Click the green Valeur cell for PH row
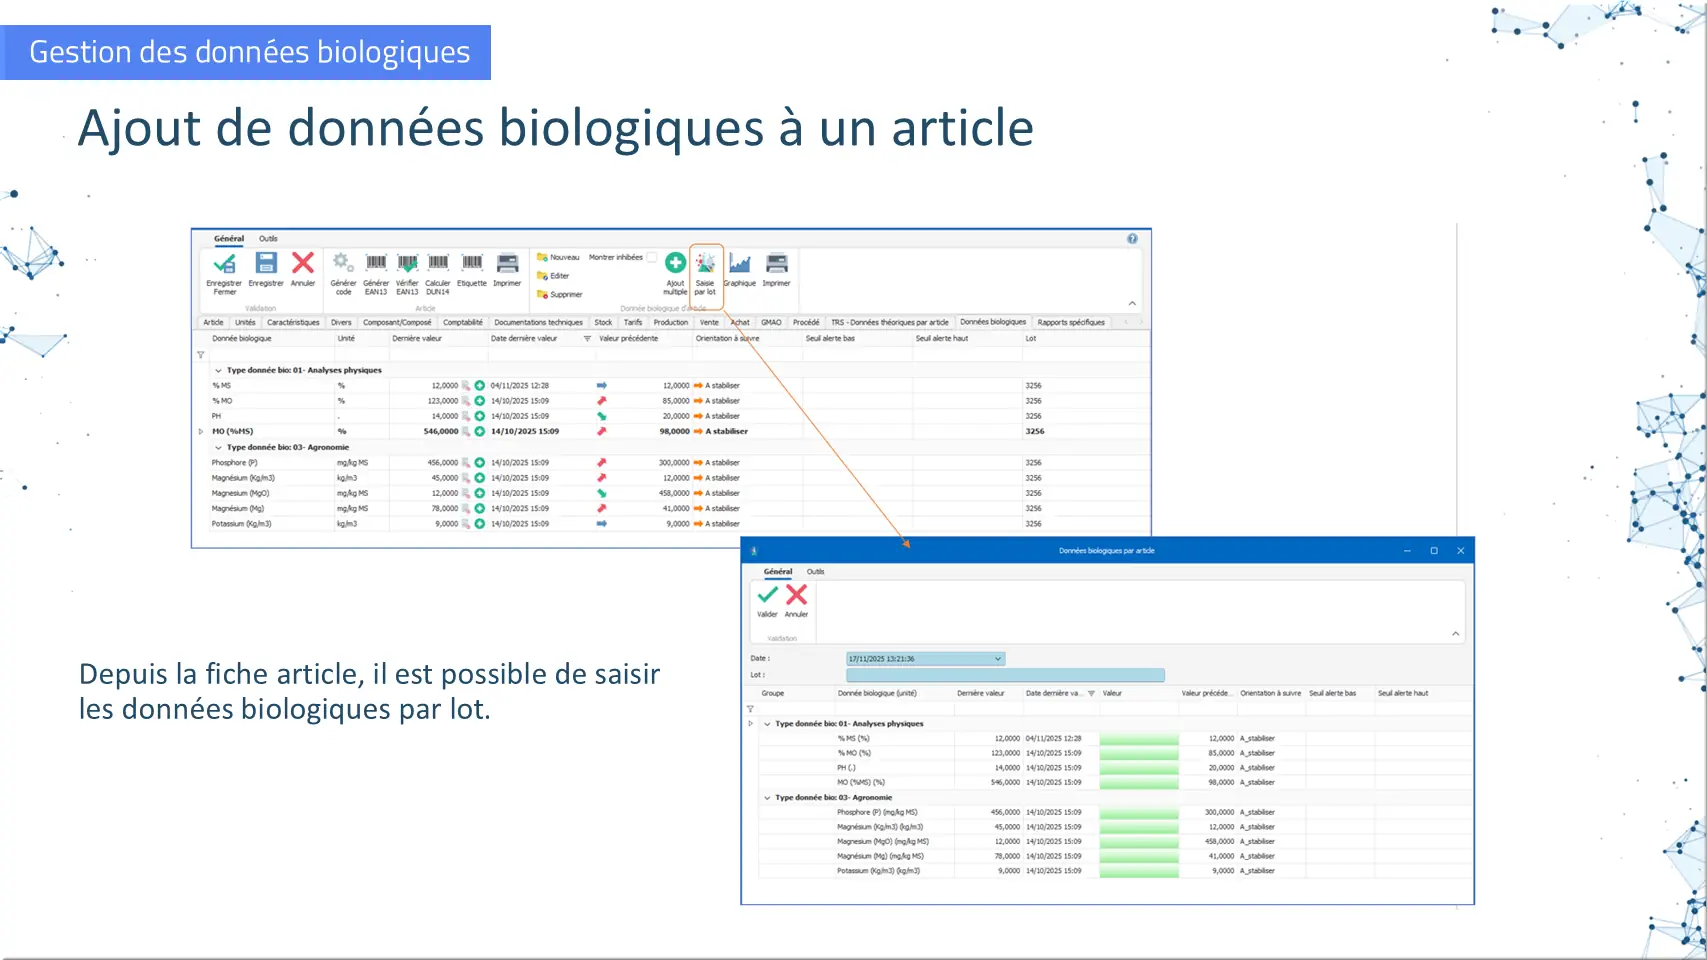The image size is (1707, 960). 1138,768
